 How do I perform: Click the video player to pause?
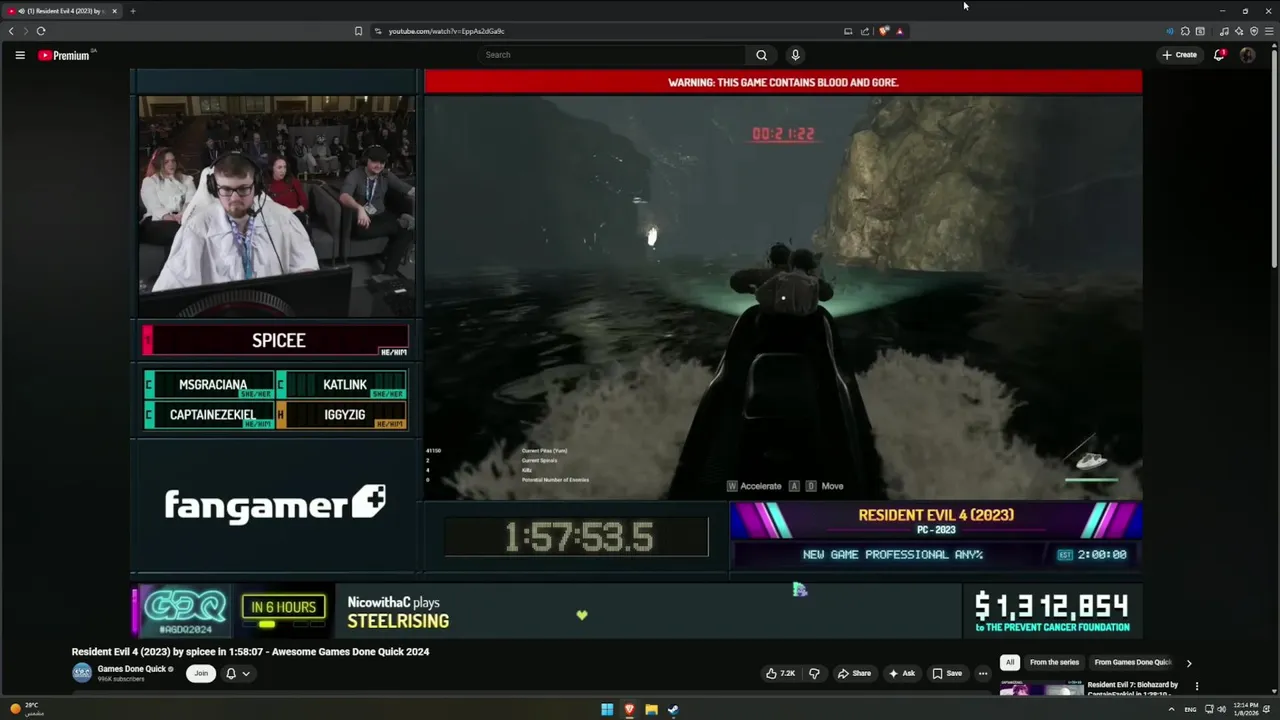point(636,355)
